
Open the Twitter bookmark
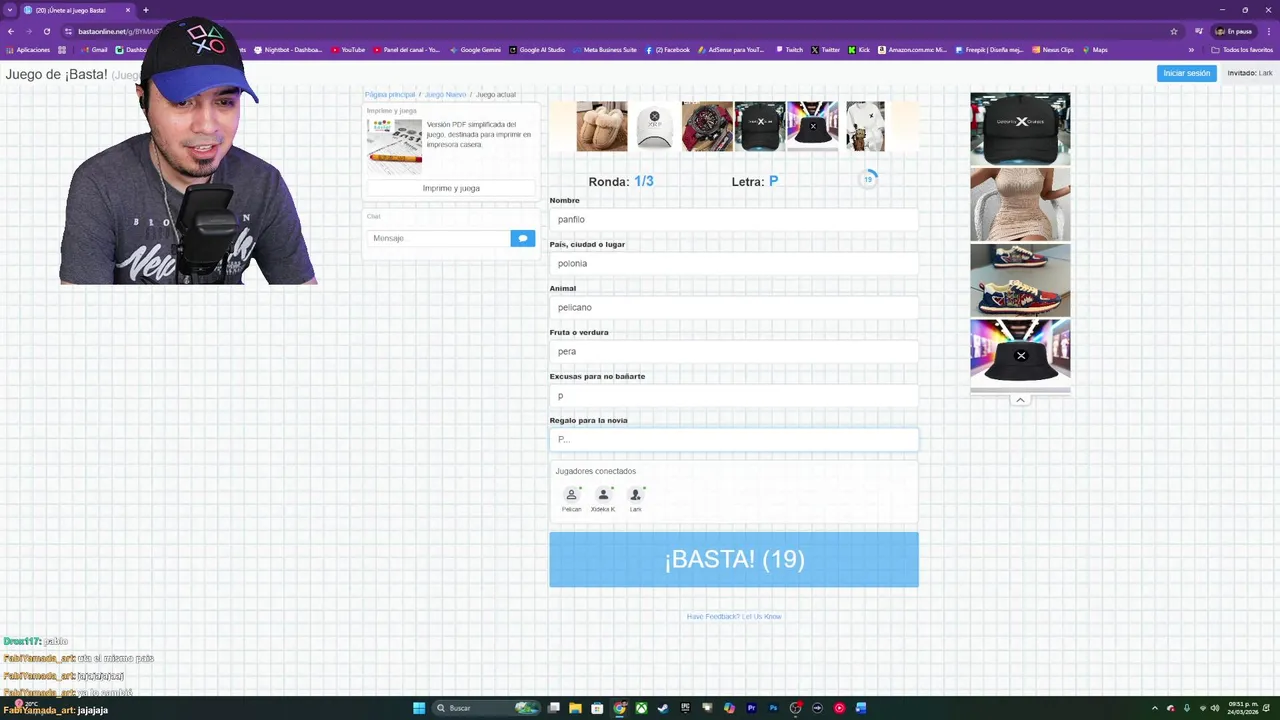point(825,50)
